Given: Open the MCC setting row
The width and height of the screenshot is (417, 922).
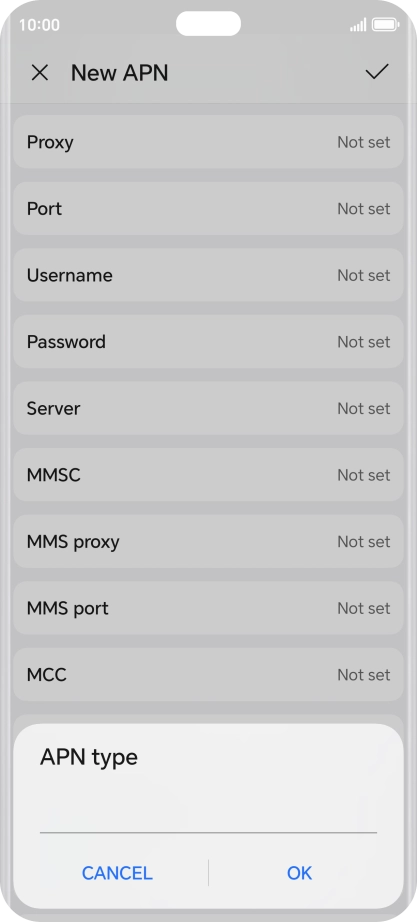Looking at the screenshot, I should (x=208, y=674).
